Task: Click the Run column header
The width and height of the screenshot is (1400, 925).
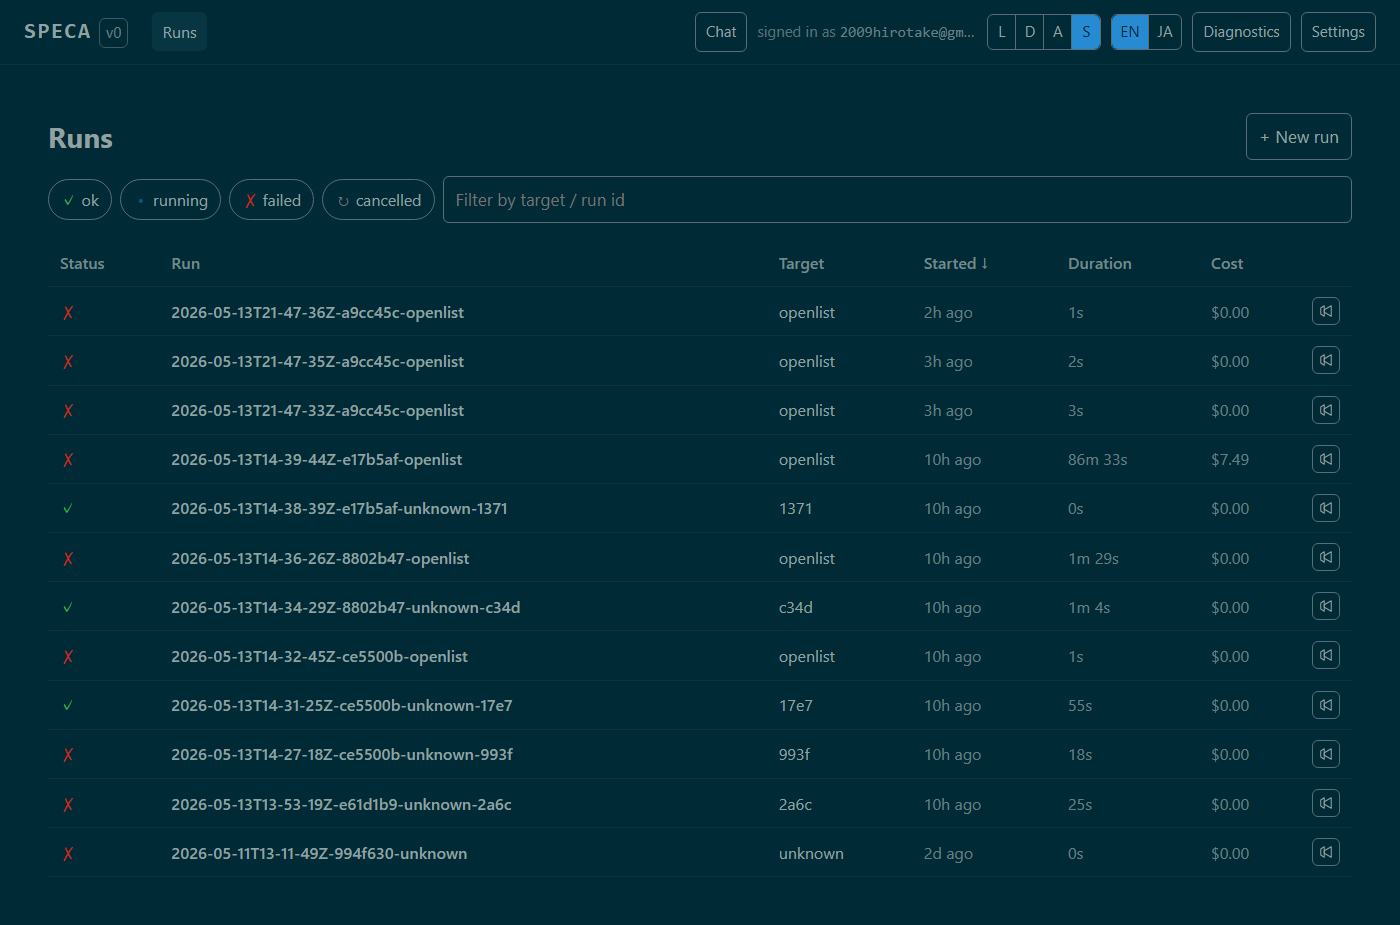Action: (186, 264)
